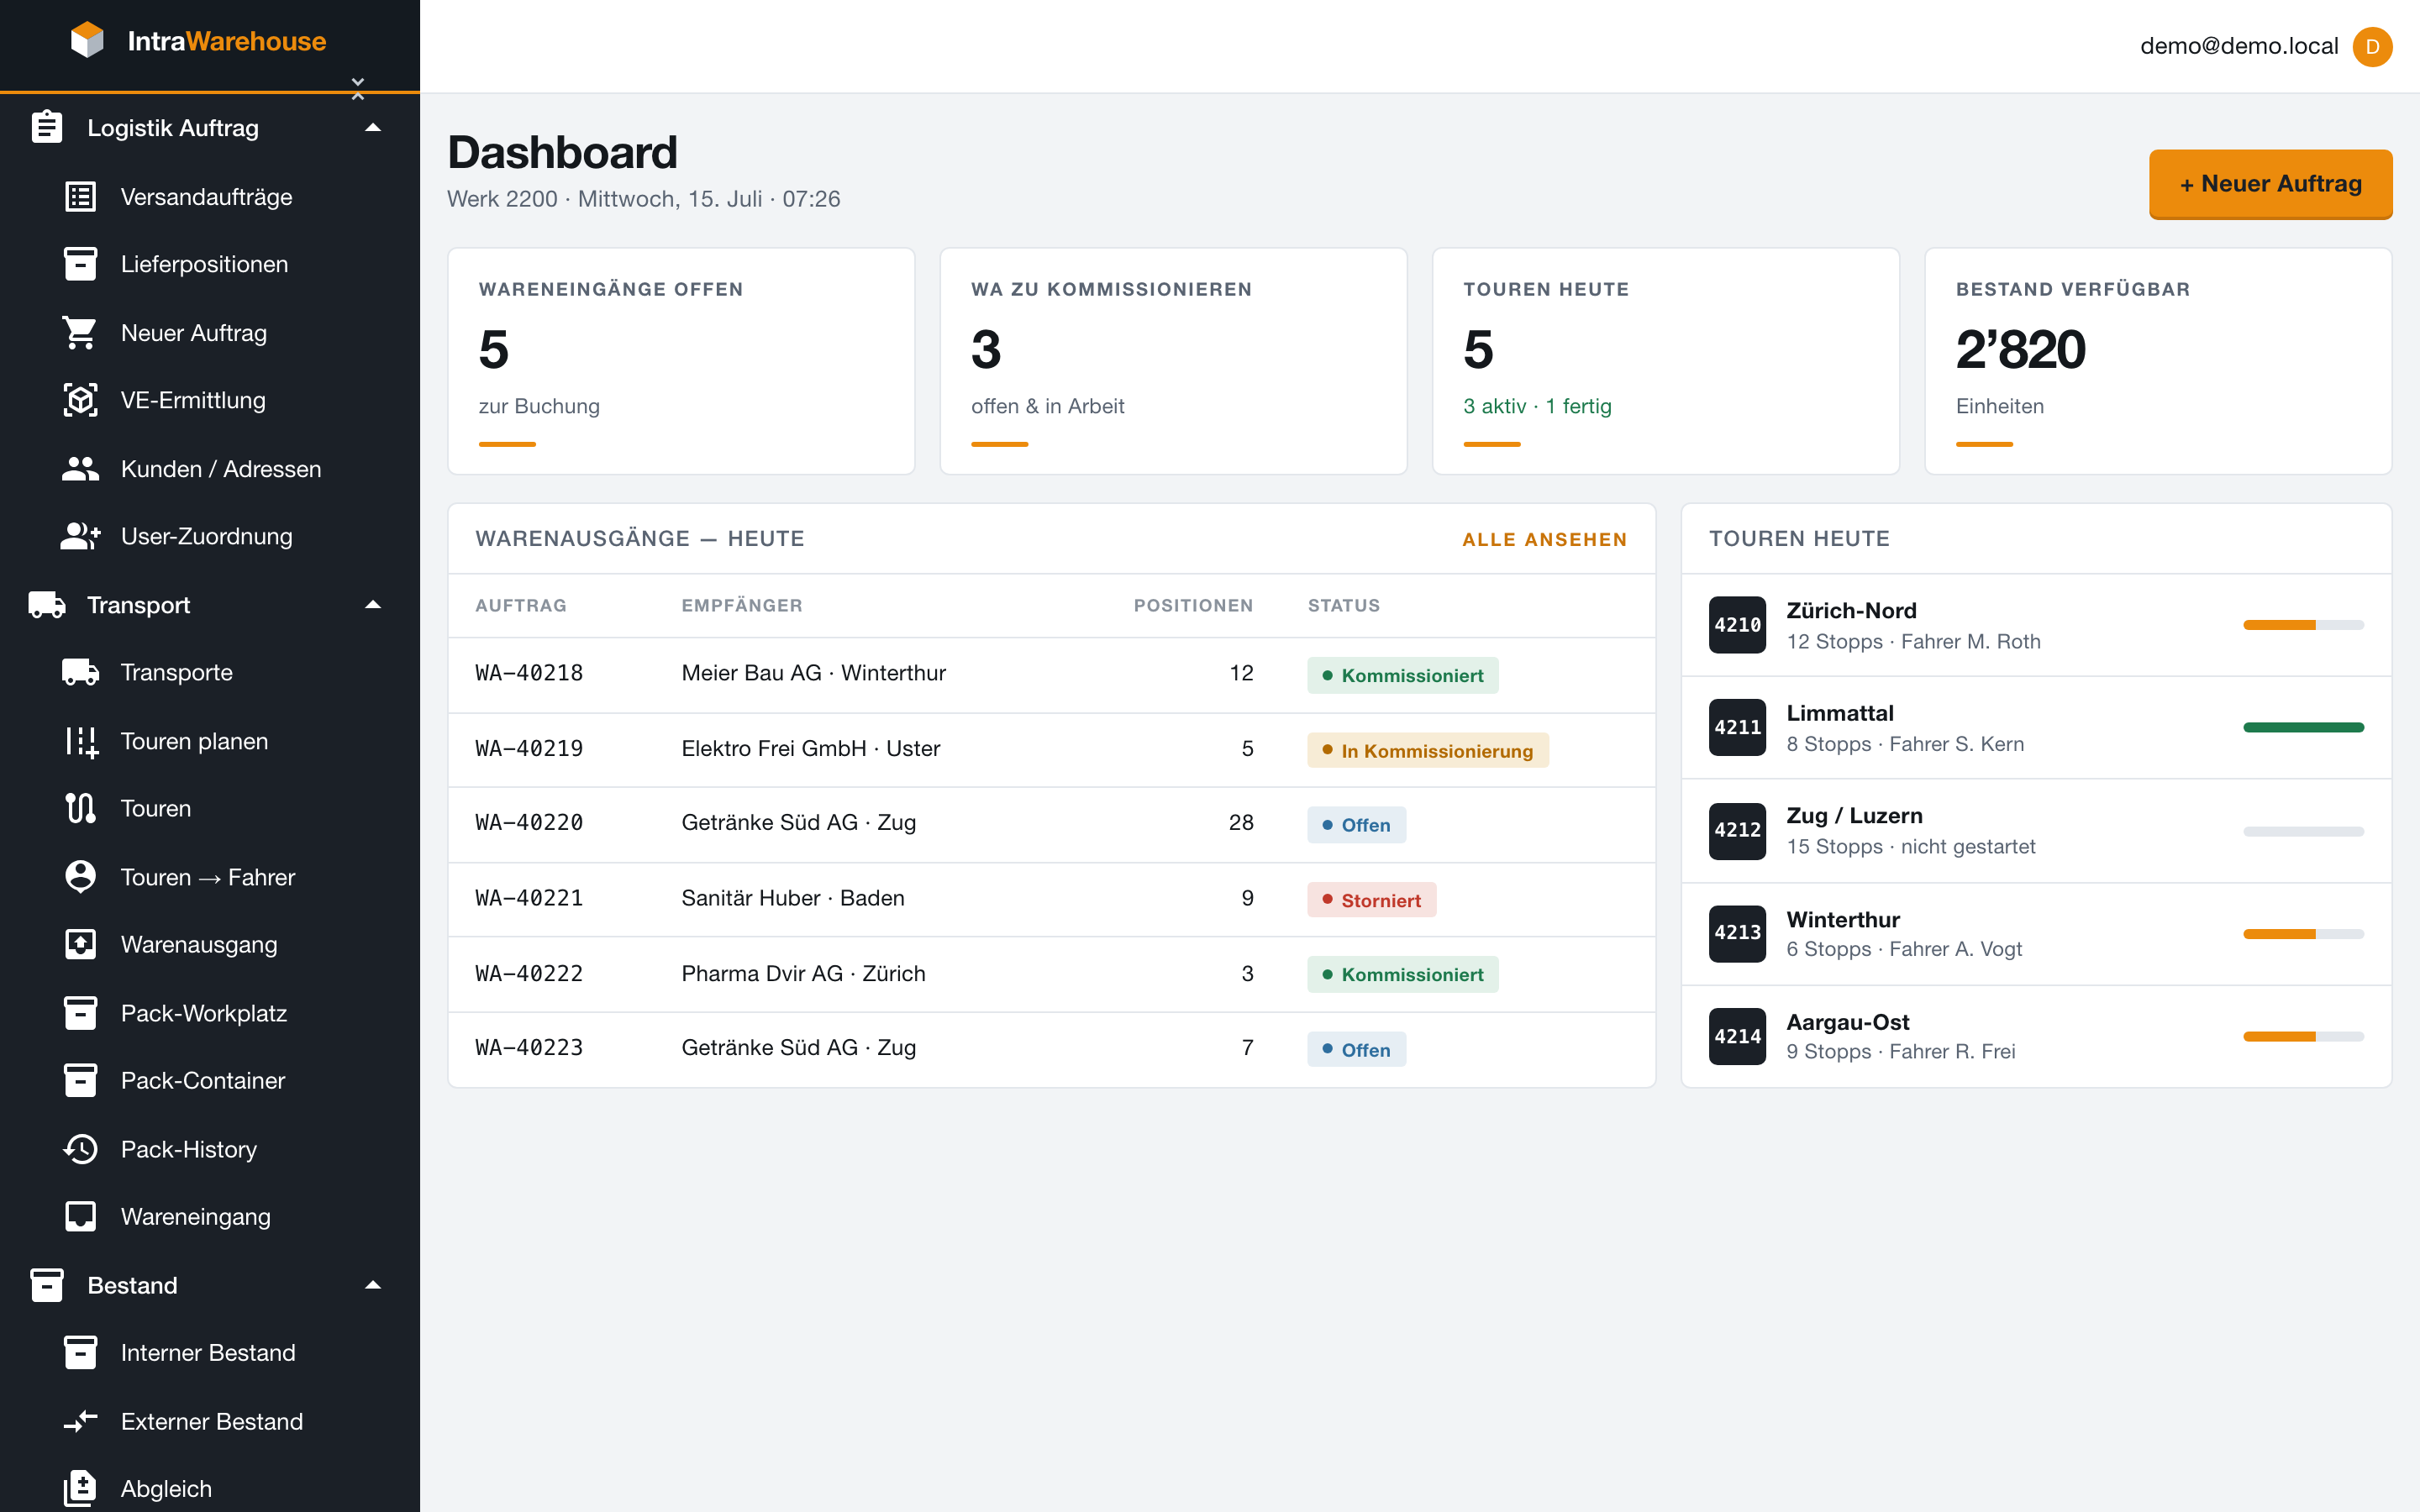Click tour badge 4213
2420x1512 pixels.
[1737, 933]
